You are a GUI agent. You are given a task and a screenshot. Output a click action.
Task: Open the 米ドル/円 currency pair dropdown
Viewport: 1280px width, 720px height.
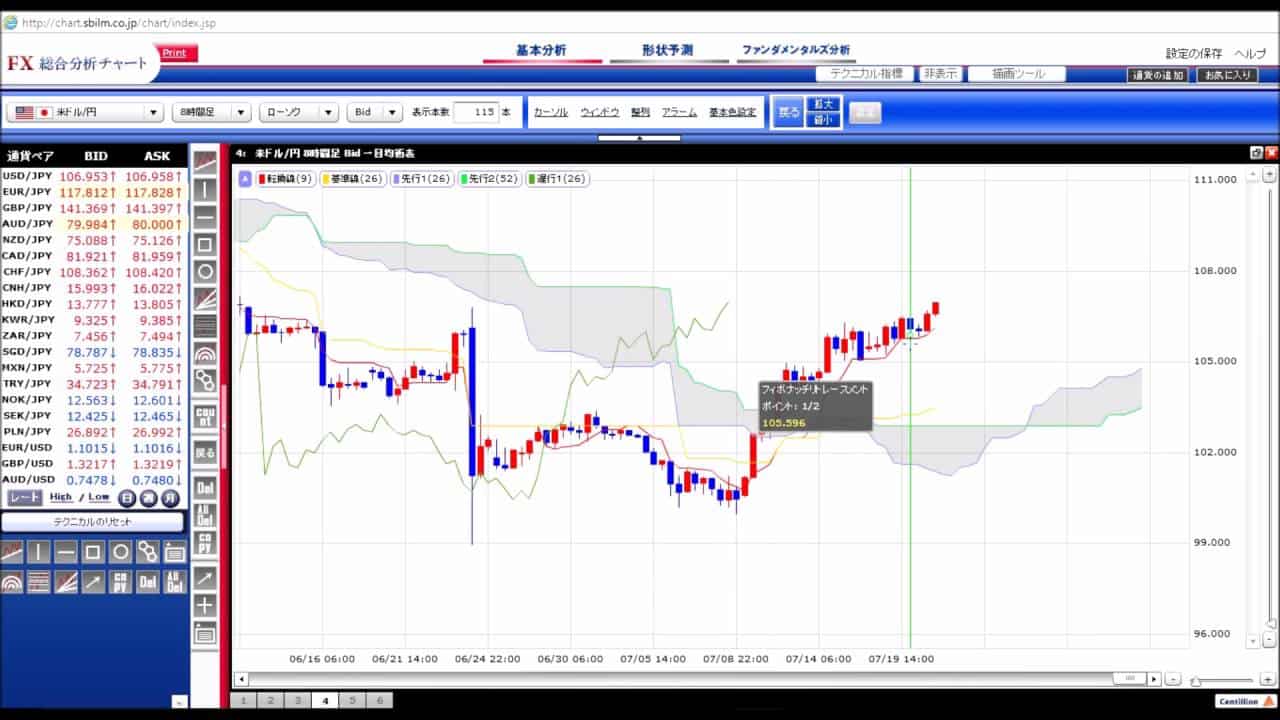pos(85,113)
